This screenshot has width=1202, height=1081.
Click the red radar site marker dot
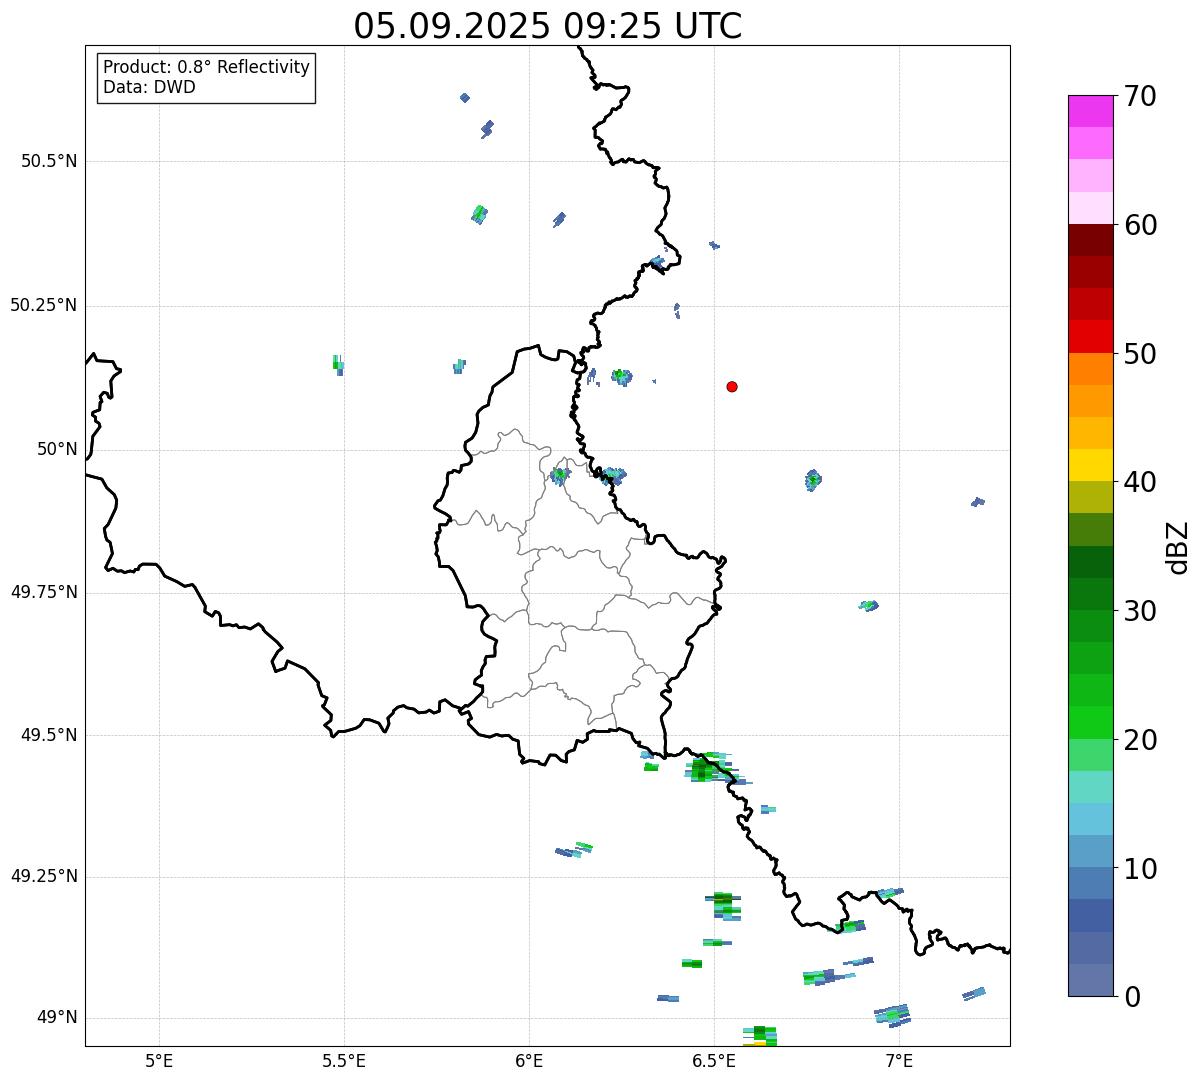732,387
